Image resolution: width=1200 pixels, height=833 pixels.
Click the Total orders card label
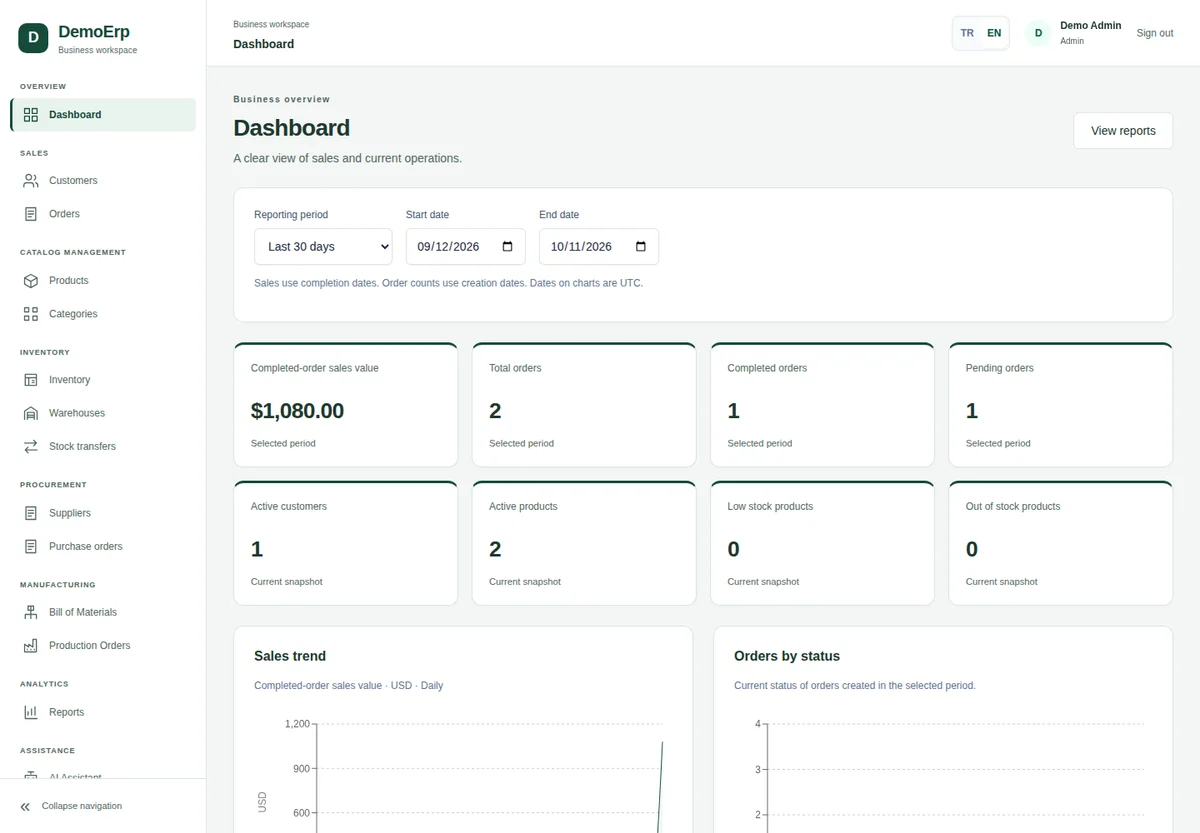pyautogui.click(x=515, y=368)
